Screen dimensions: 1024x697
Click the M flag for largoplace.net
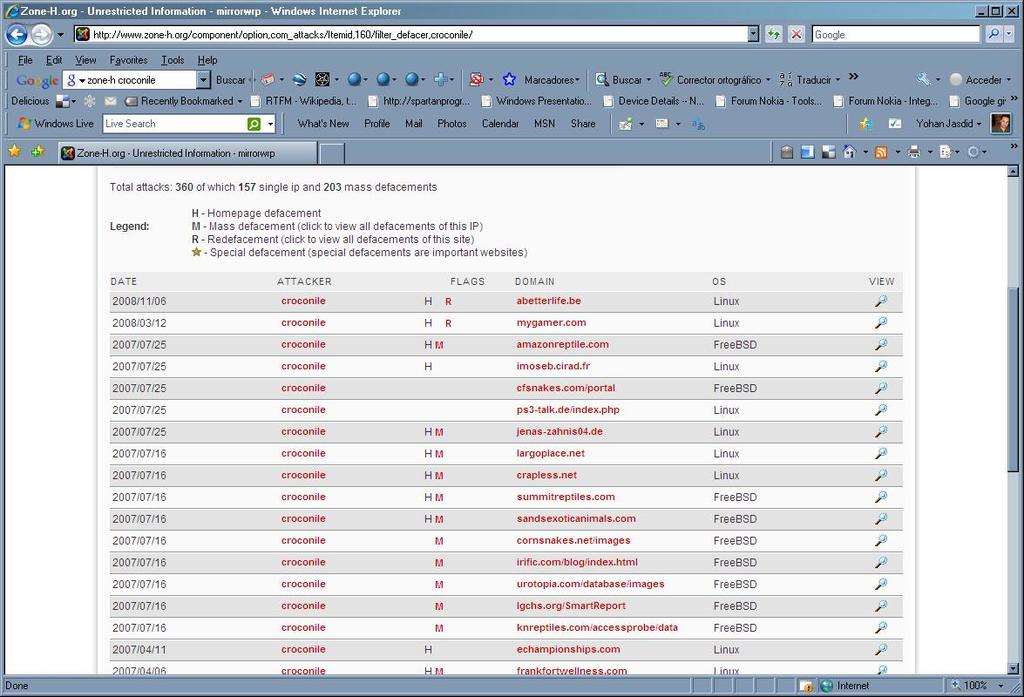click(x=439, y=454)
